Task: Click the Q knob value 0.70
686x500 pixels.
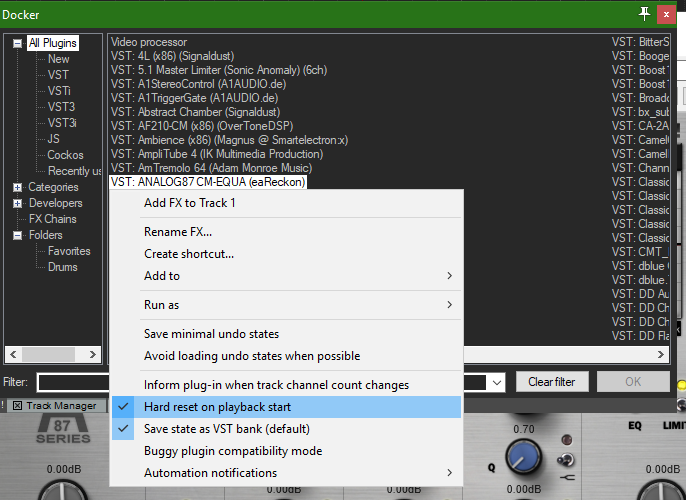Action: [x=523, y=429]
